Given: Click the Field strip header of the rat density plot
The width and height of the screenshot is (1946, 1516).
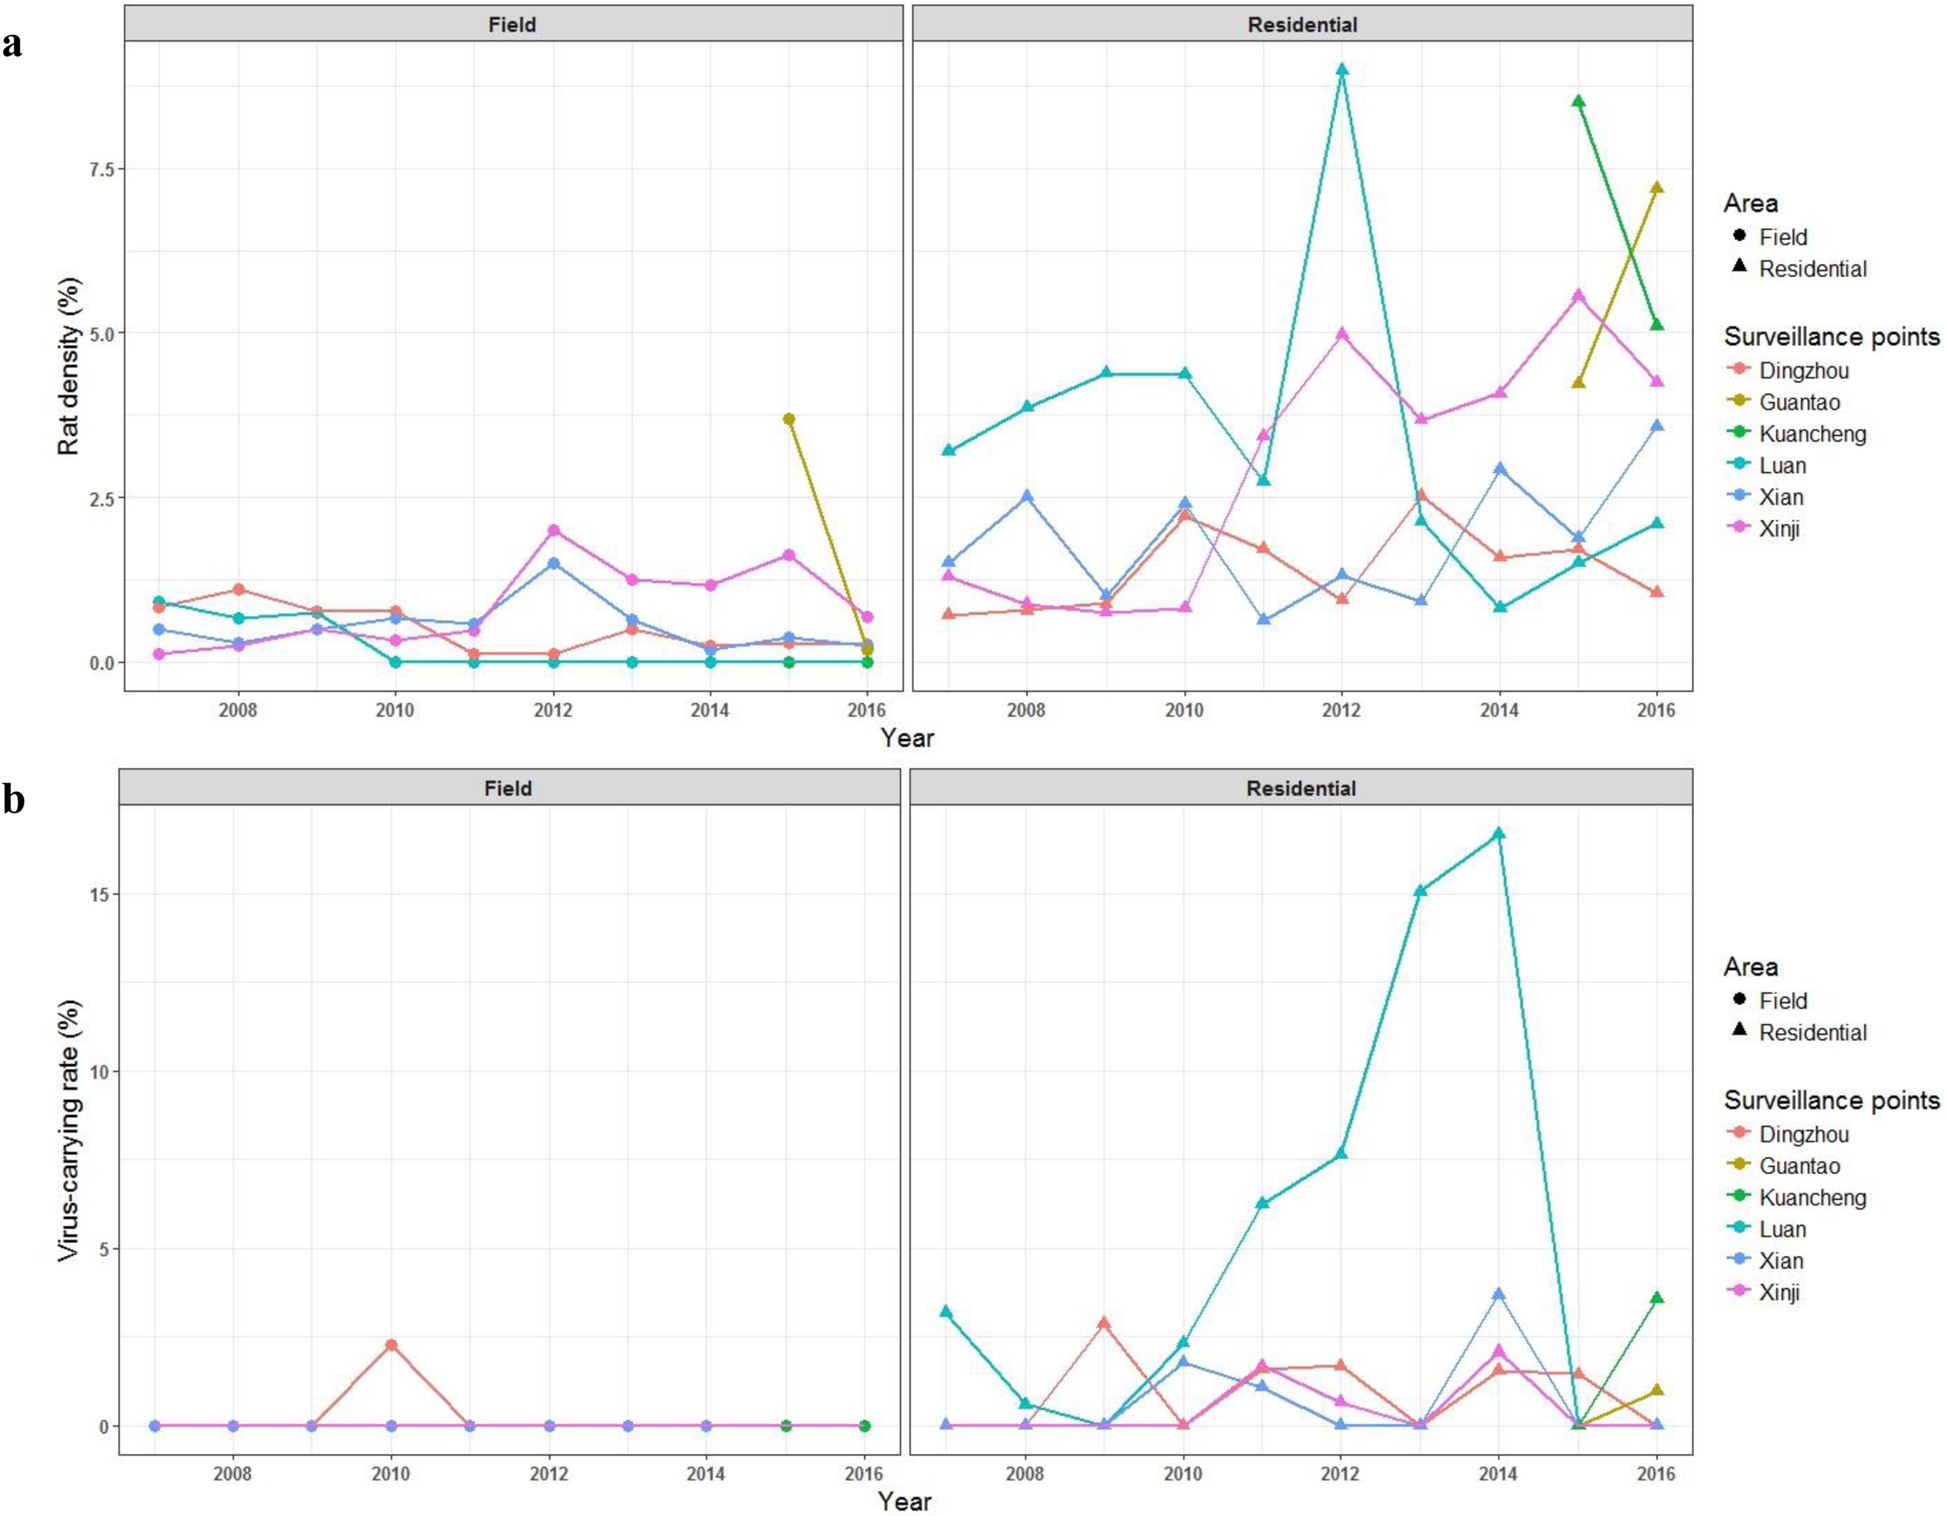Looking at the screenshot, I should (513, 24).
